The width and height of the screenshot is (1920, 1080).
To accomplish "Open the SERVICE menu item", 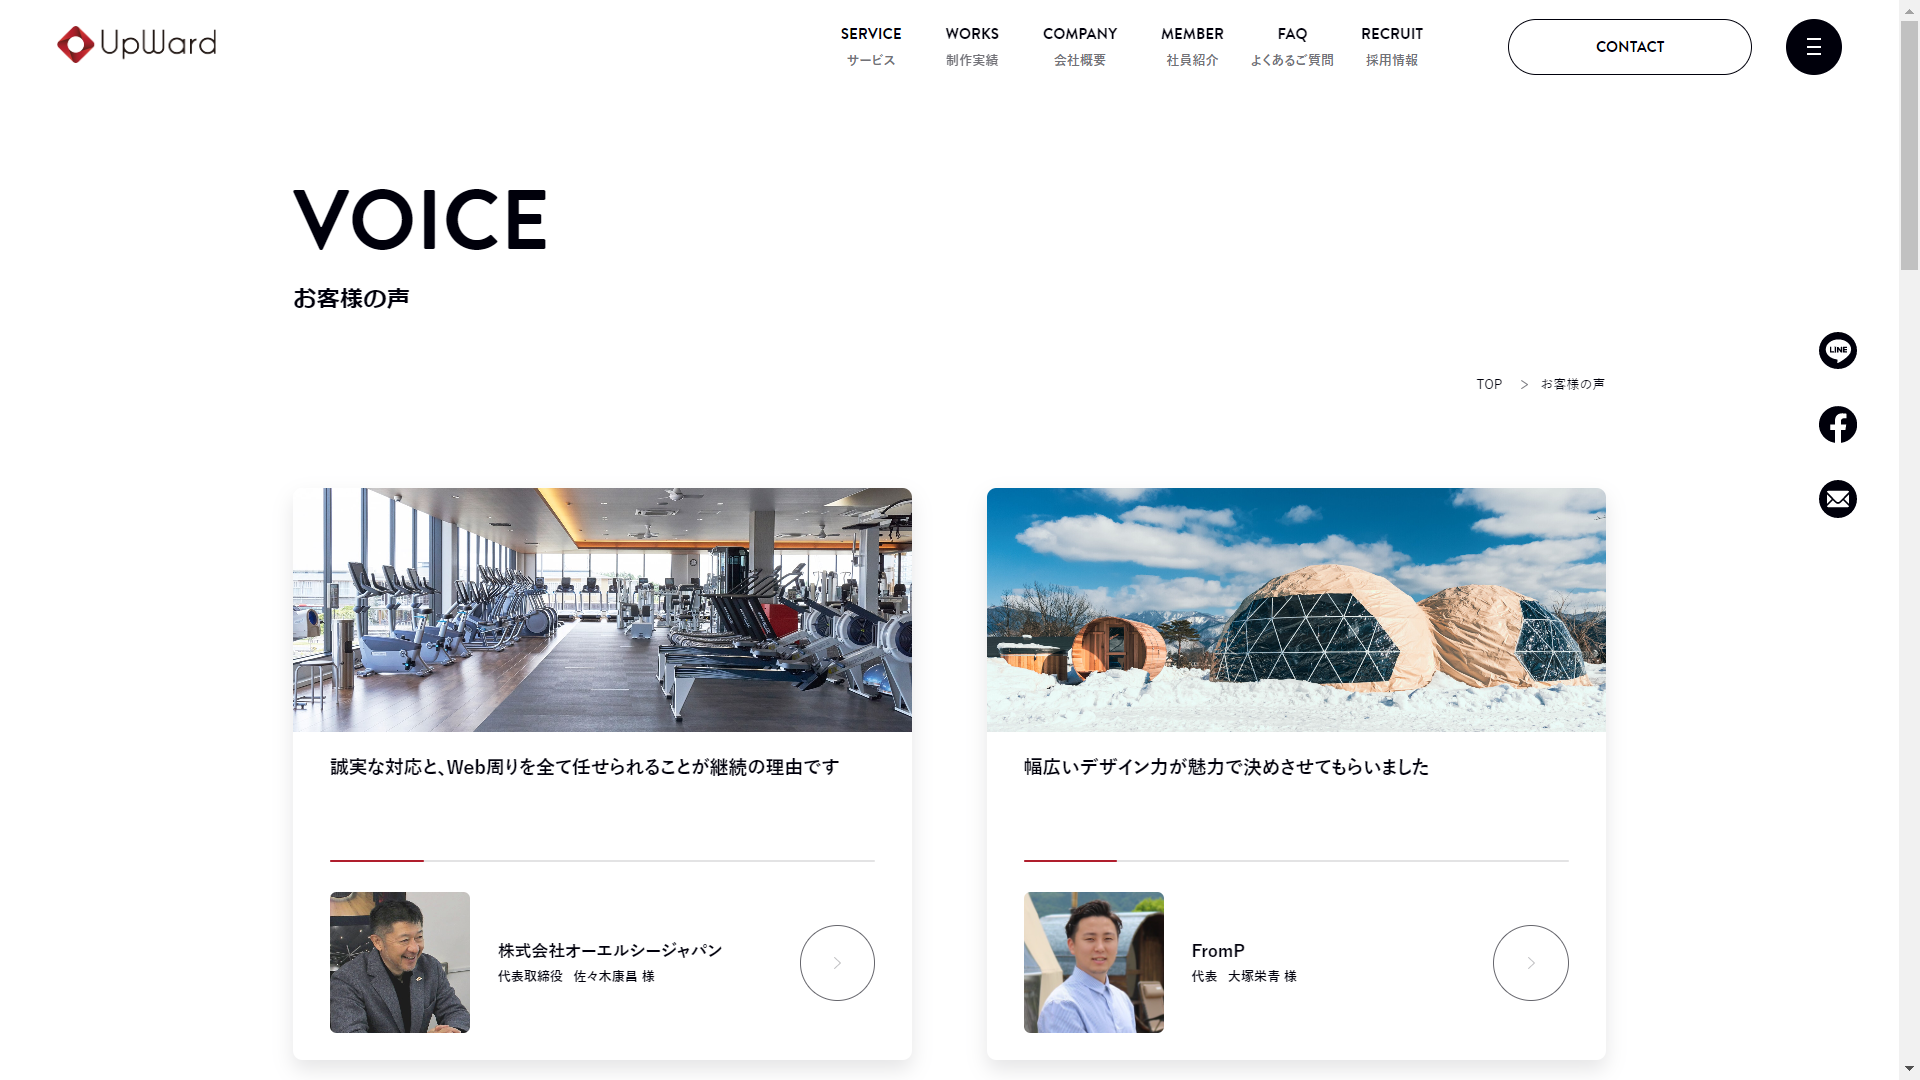I will click(871, 46).
